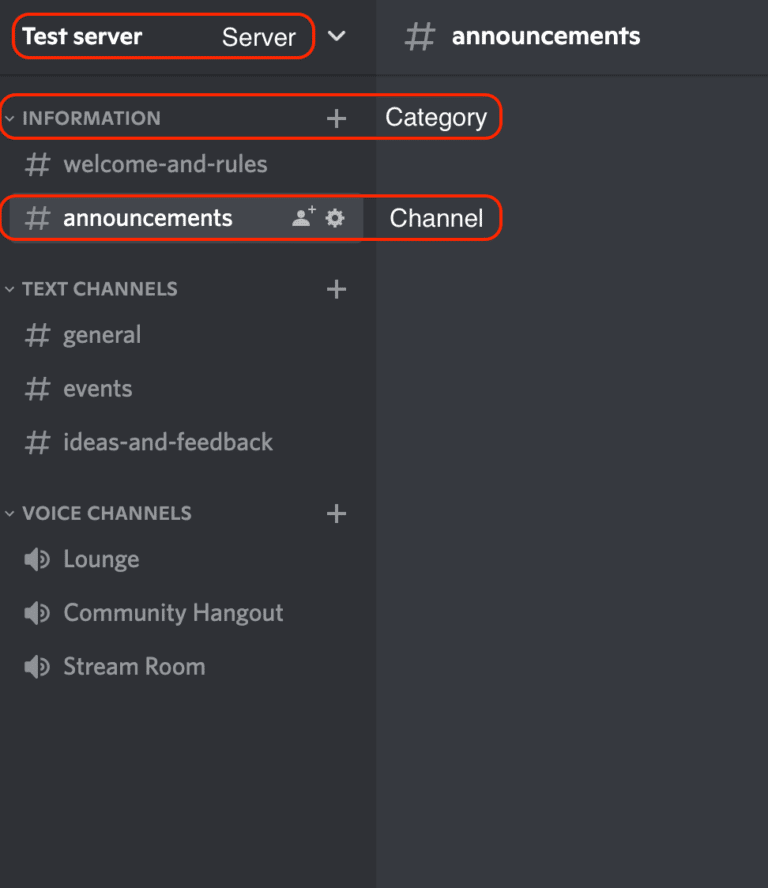Screen dimensions: 768x888
Task: Join the Stream Room voice channel
Action: (x=134, y=666)
